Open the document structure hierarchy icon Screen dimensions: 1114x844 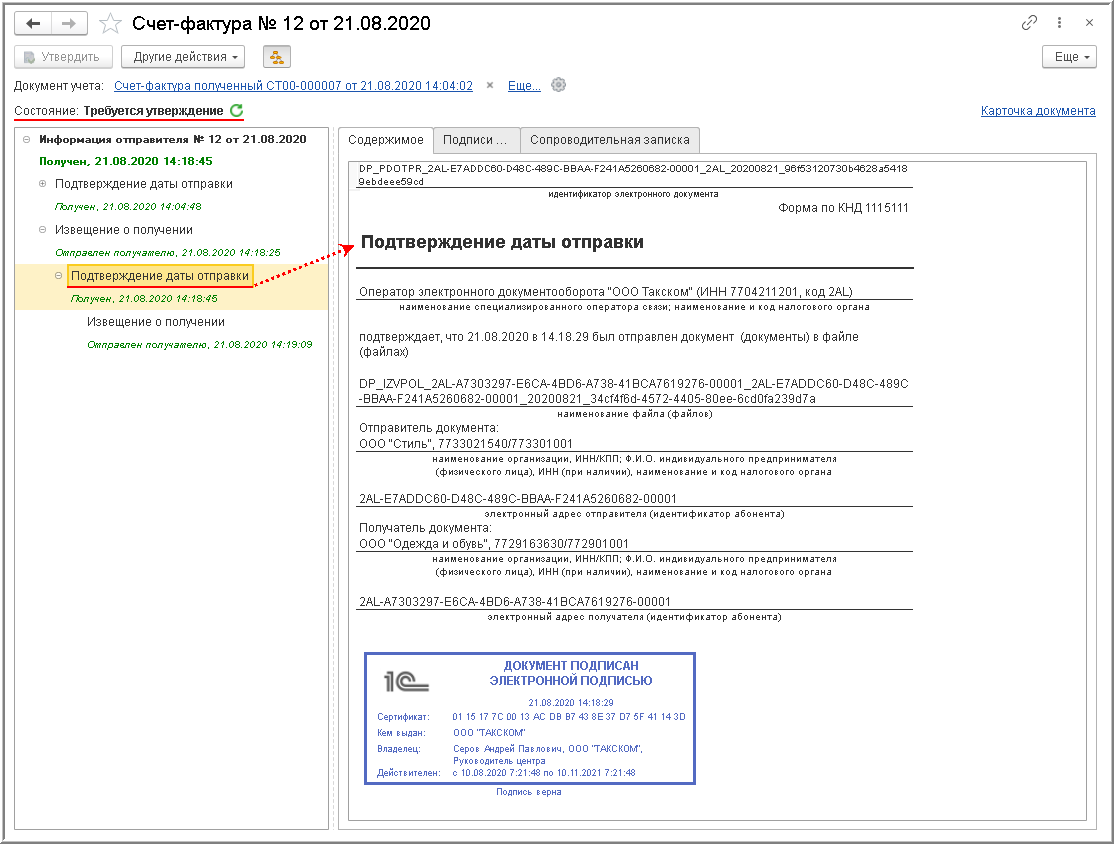coord(277,57)
